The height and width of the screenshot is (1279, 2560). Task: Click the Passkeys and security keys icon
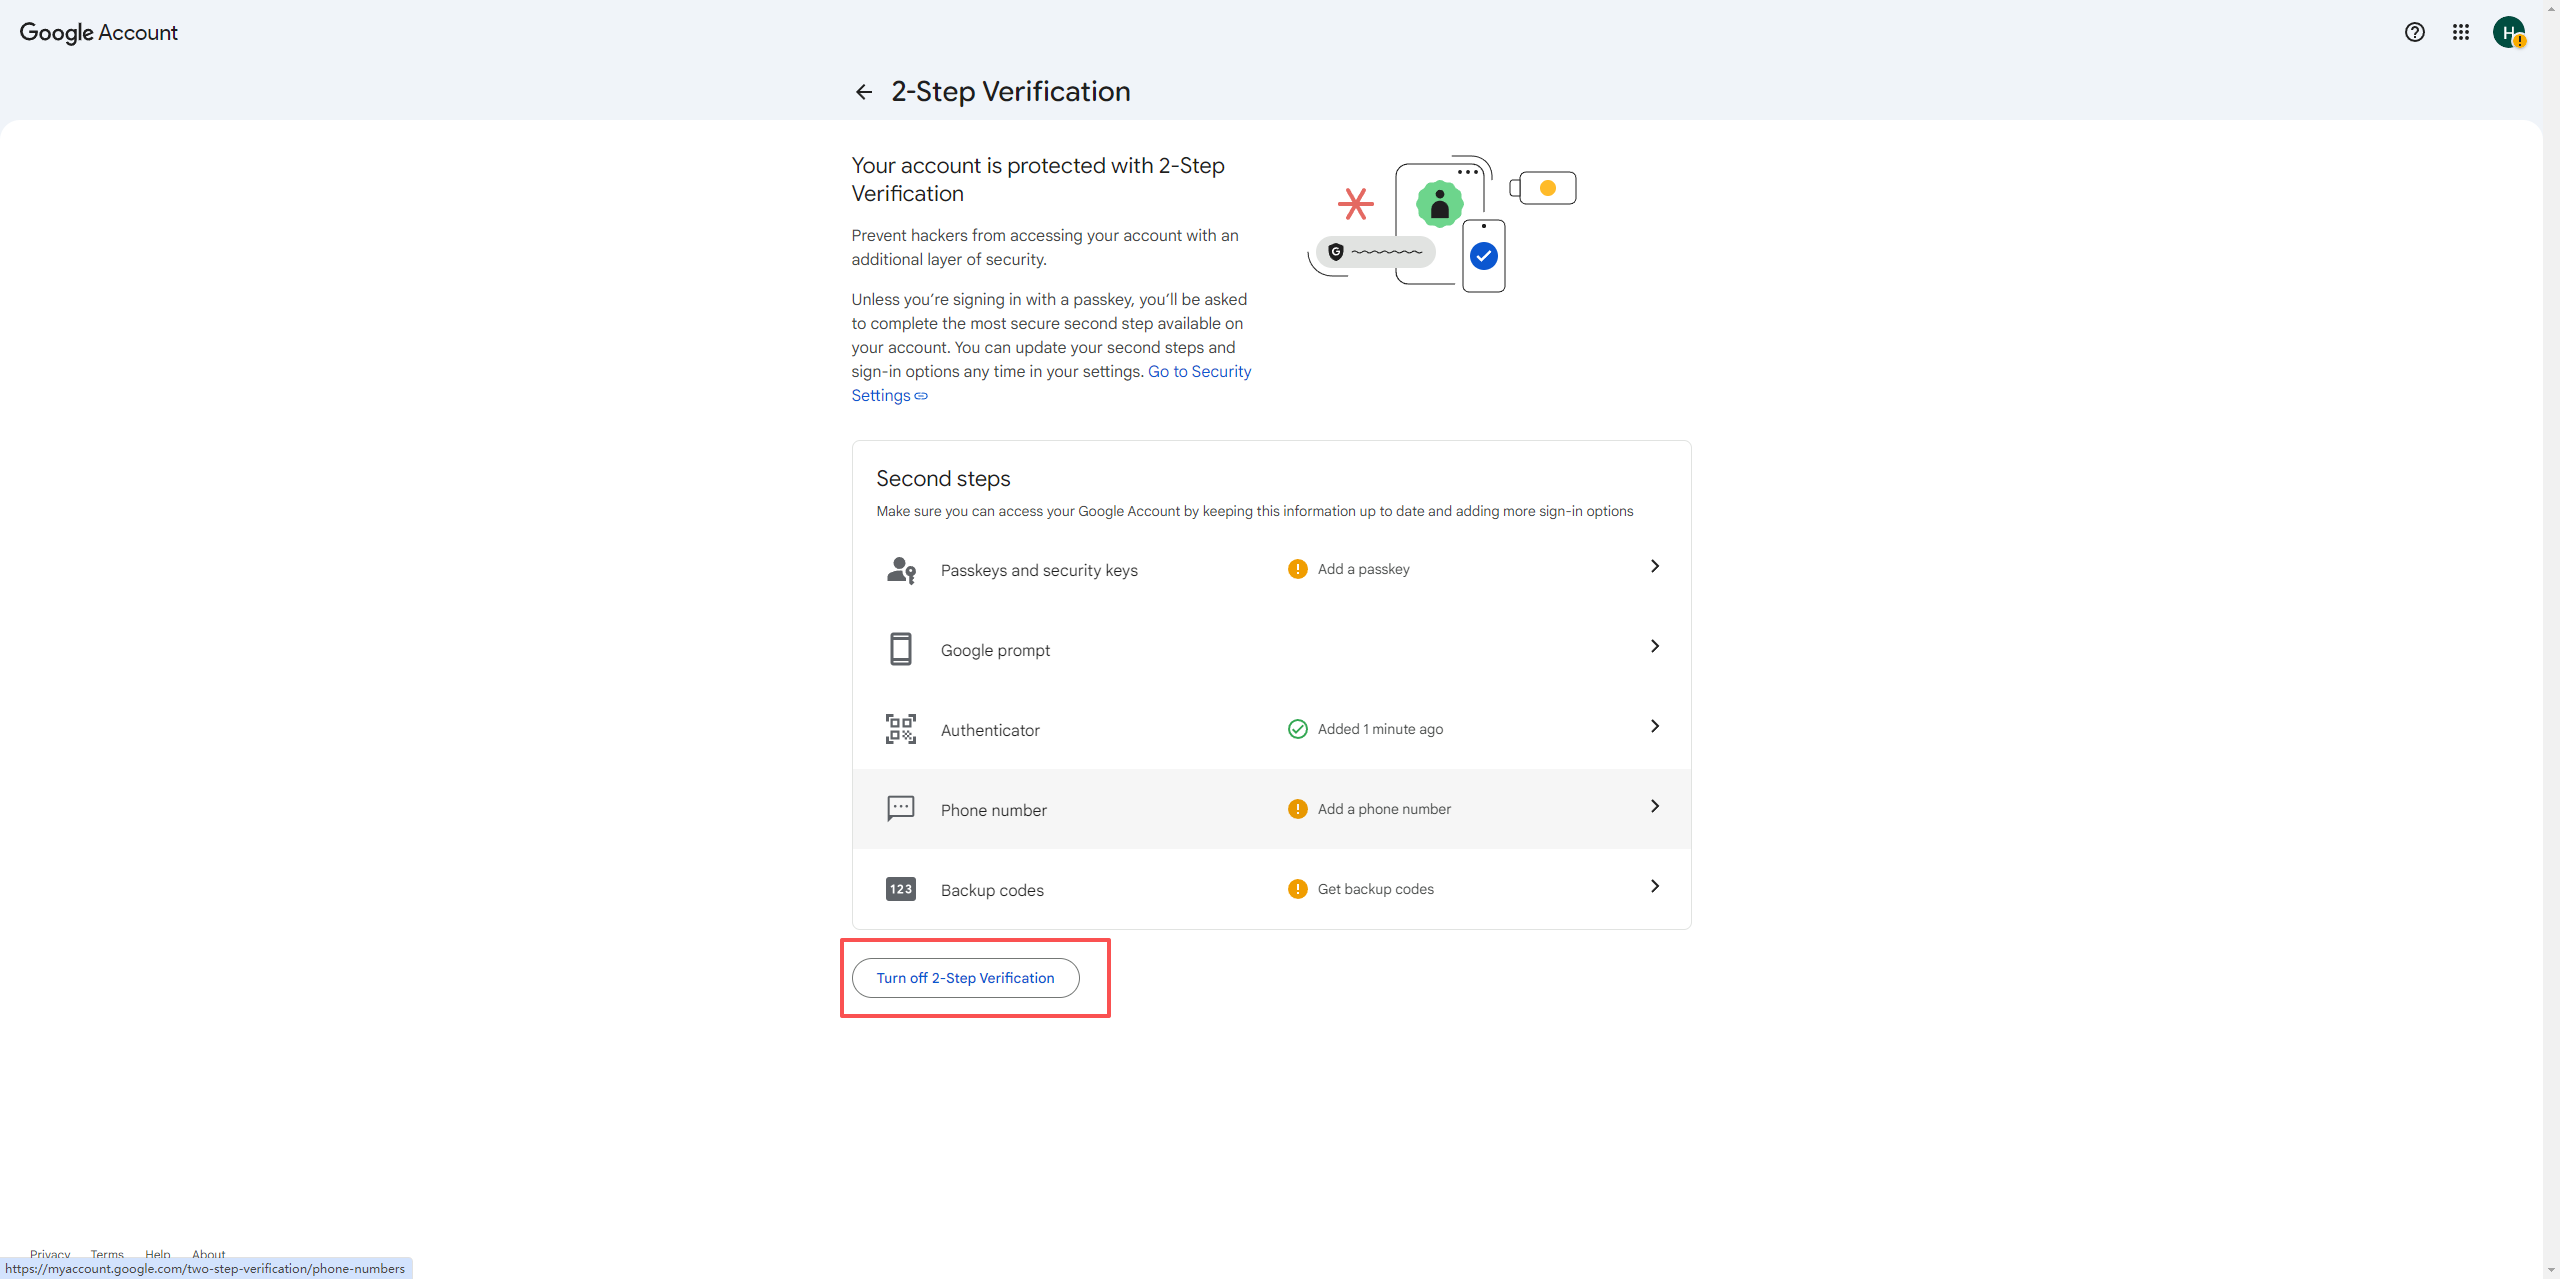pyautogui.click(x=901, y=570)
